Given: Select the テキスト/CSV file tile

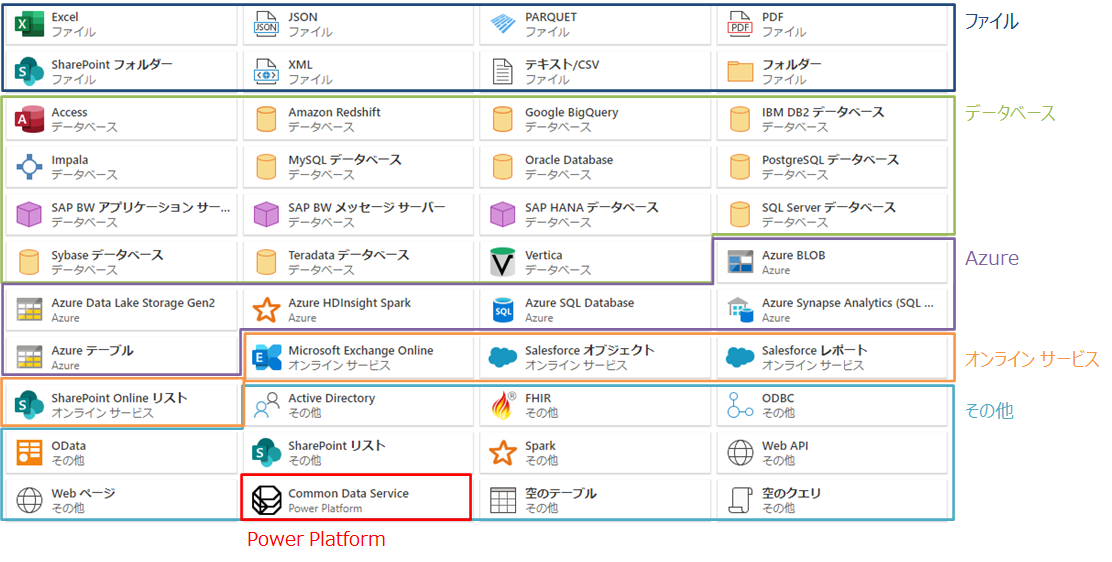Looking at the screenshot, I should (595, 71).
